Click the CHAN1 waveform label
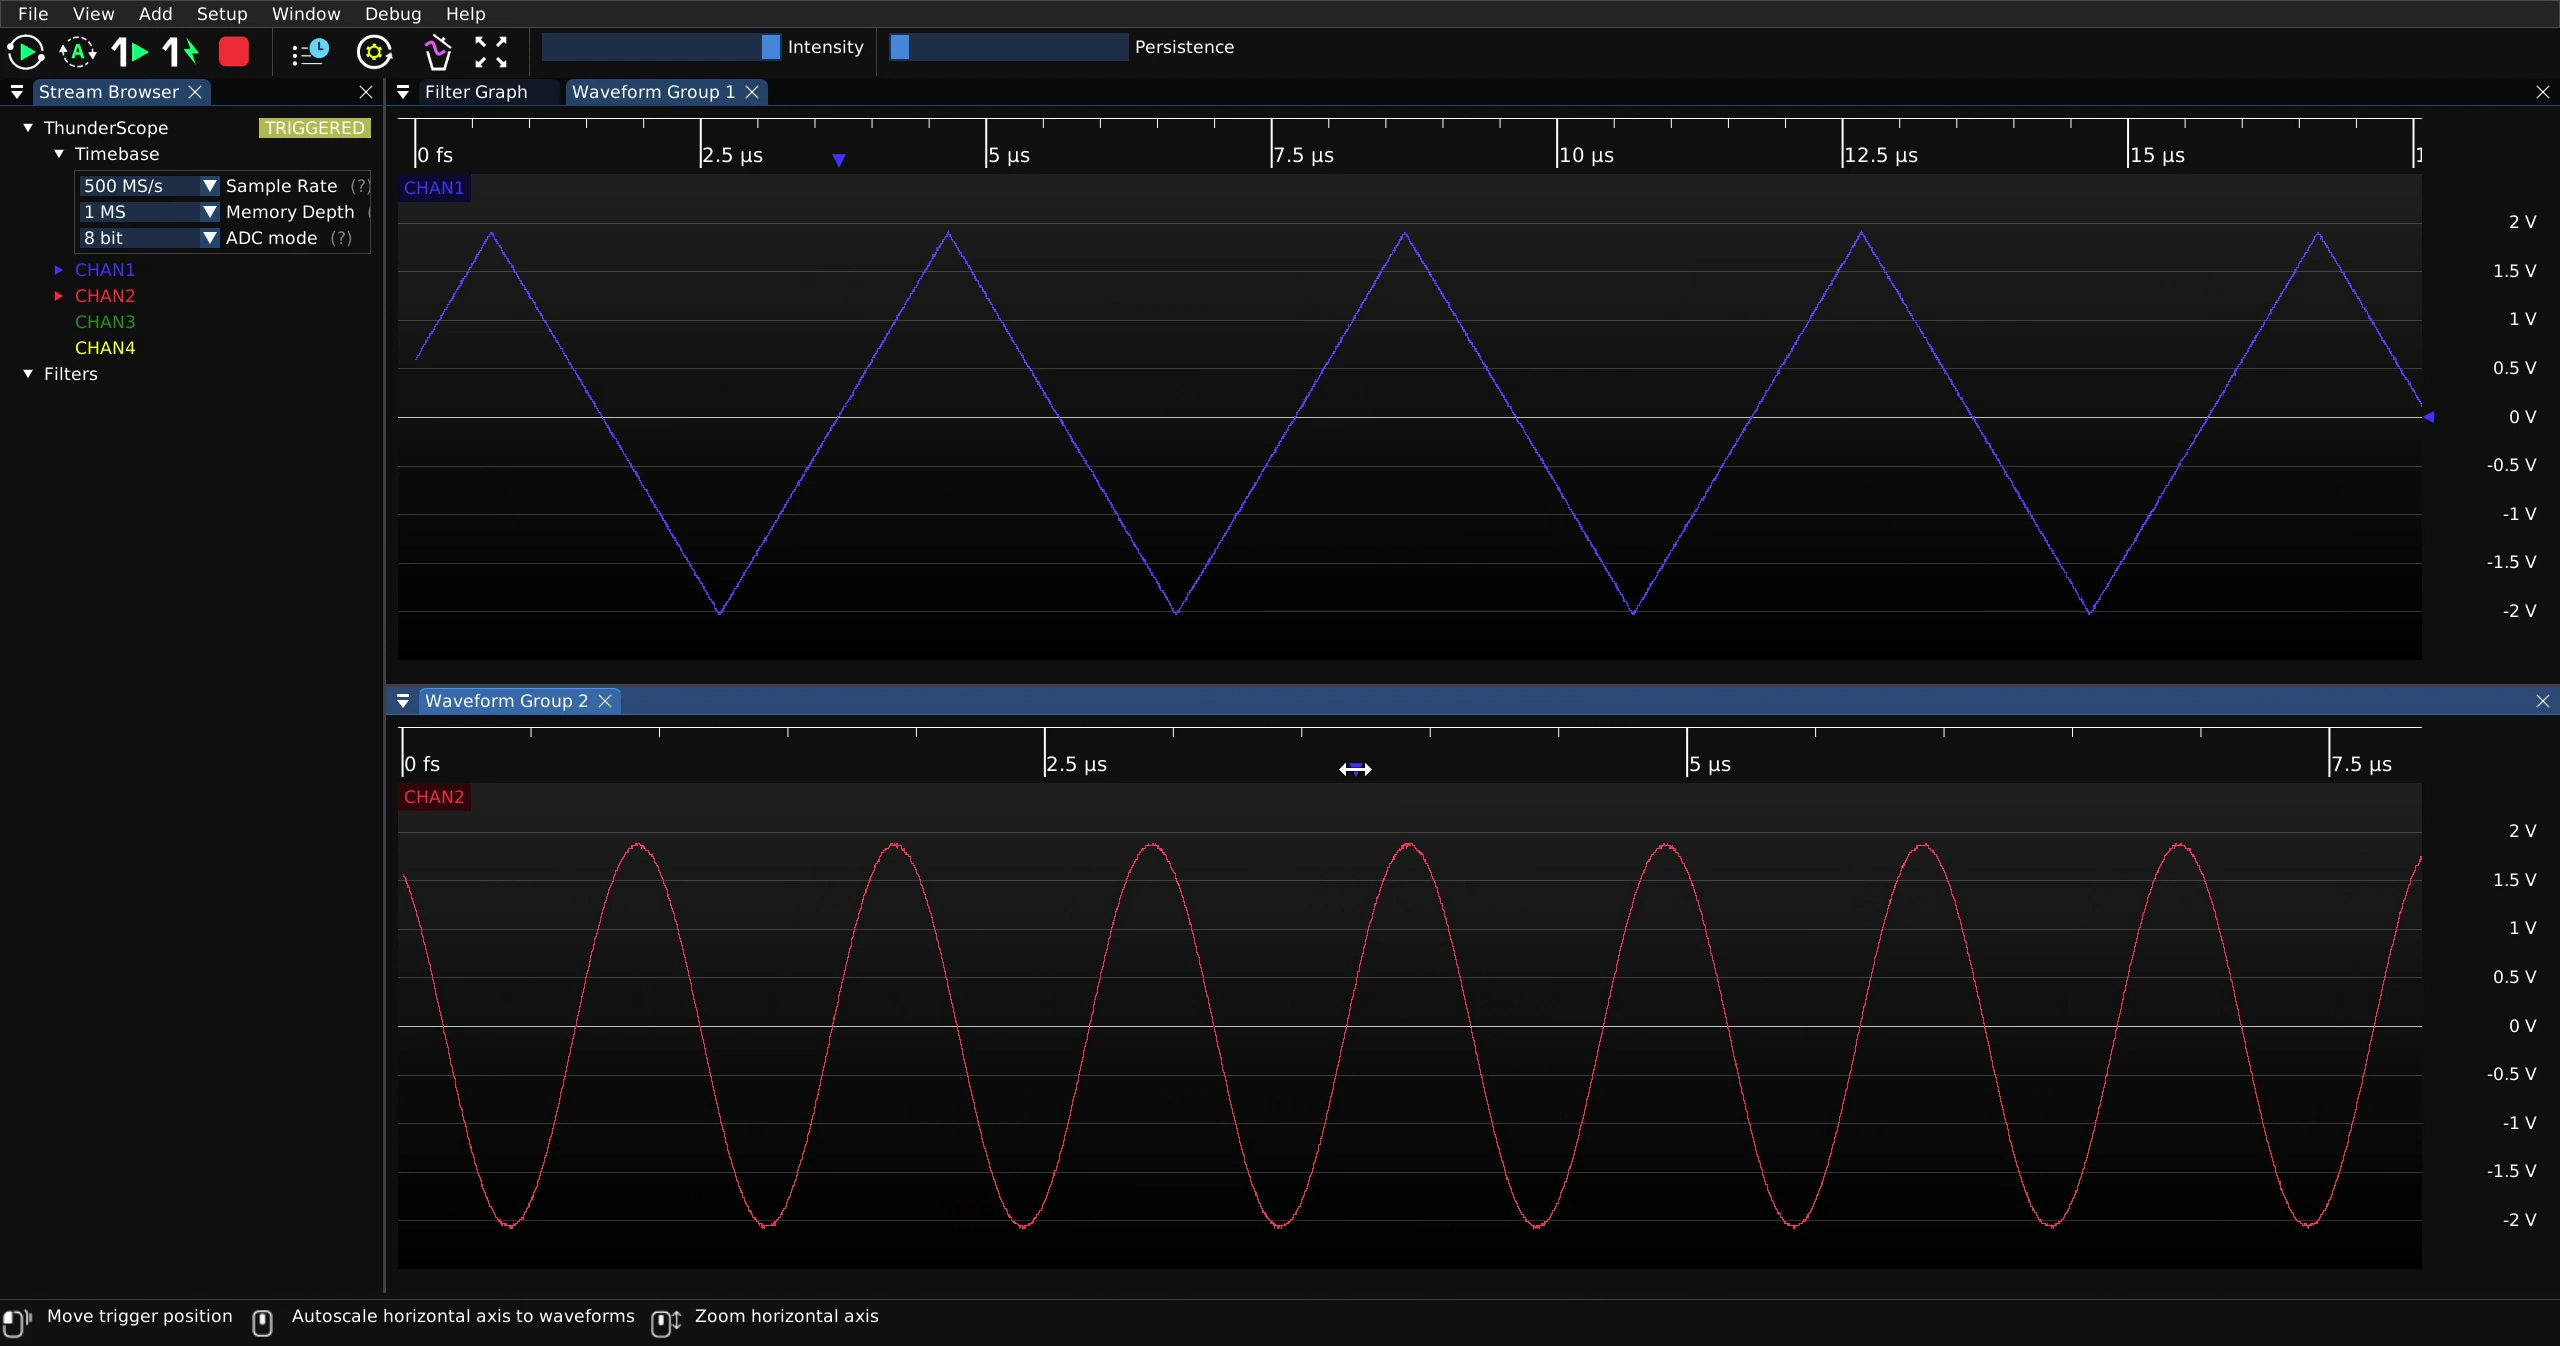 click(434, 188)
